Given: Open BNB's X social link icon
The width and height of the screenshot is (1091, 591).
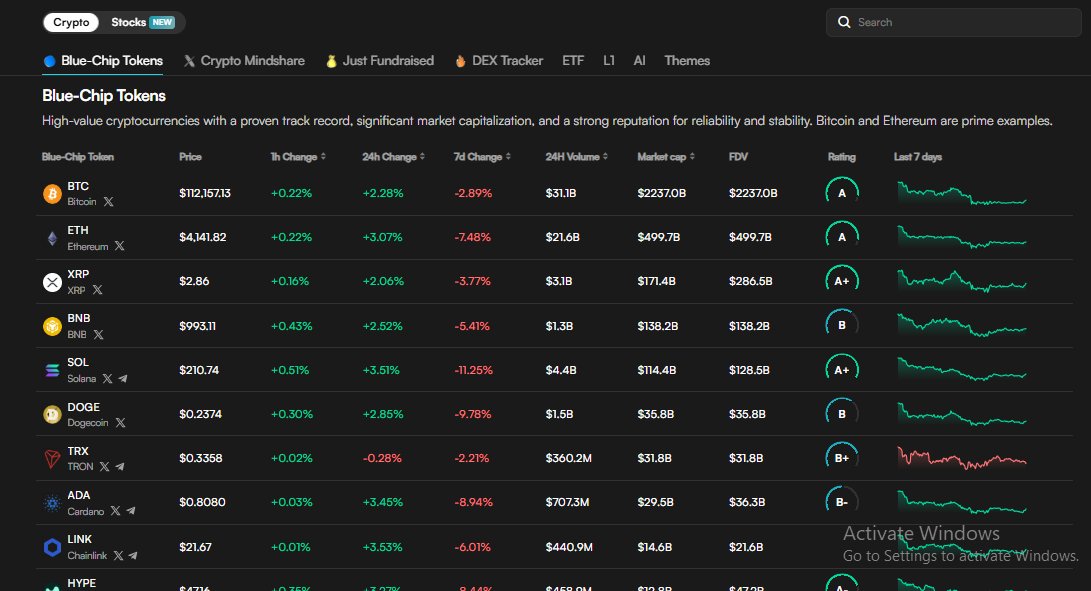Looking at the screenshot, I should (x=99, y=334).
